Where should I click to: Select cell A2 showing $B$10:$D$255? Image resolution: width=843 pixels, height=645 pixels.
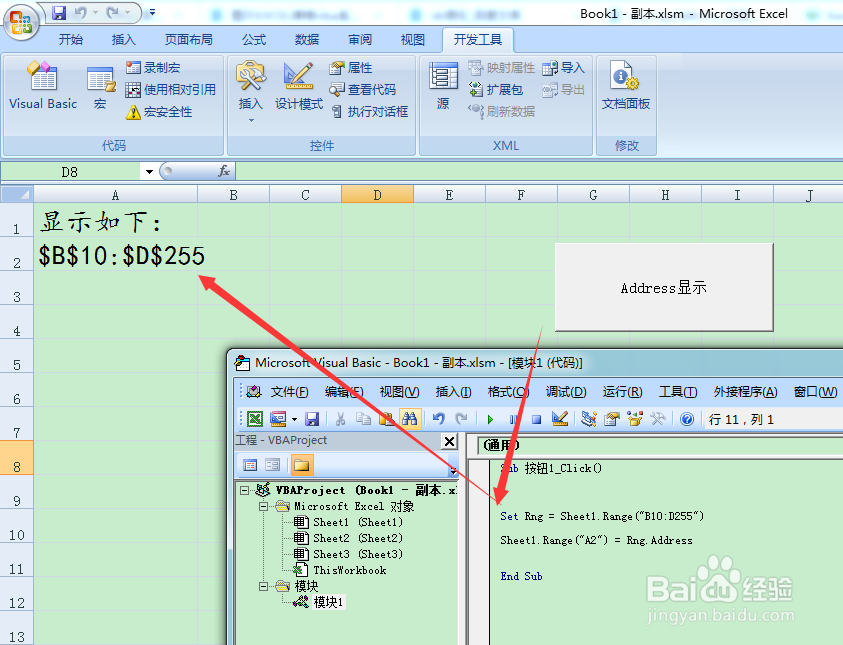pyautogui.click(x=116, y=255)
